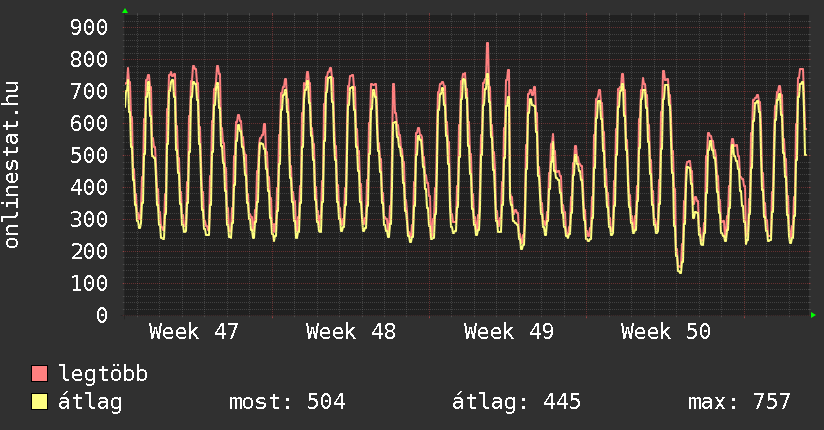Click the 500 y-axis label
This screenshot has height=430, width=824.
[x=88, y=155]
